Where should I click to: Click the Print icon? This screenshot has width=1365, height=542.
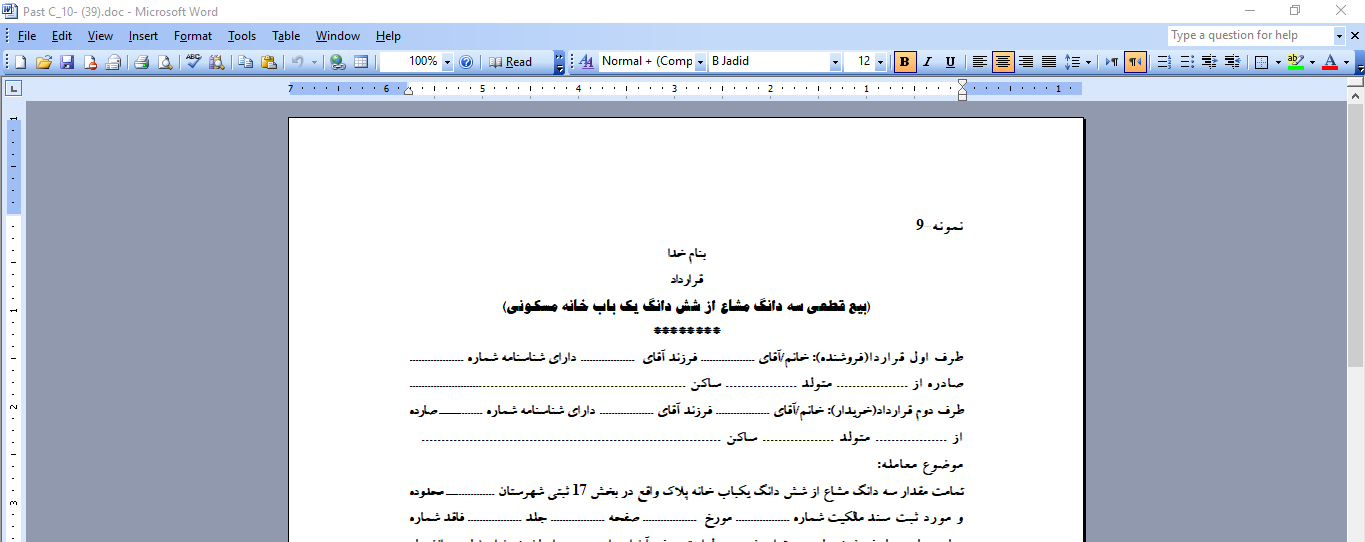click(x=141, y=62)
